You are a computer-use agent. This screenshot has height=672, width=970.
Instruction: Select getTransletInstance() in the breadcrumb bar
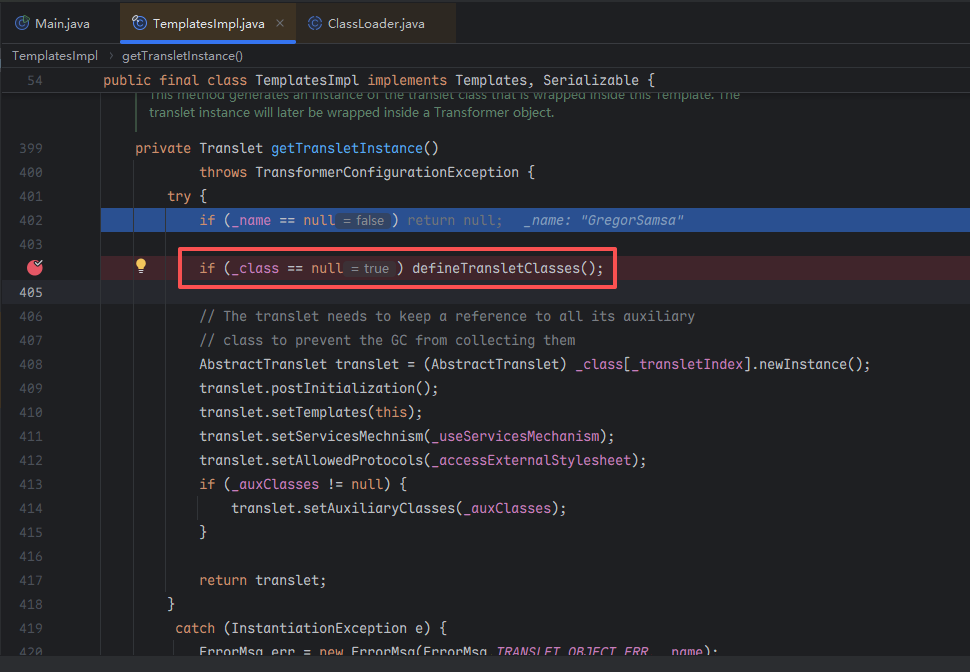182,56
